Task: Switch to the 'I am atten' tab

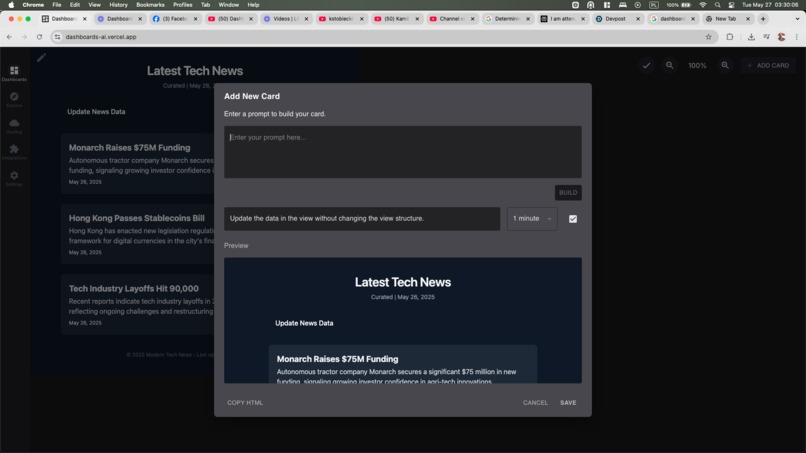Action: 562,19
